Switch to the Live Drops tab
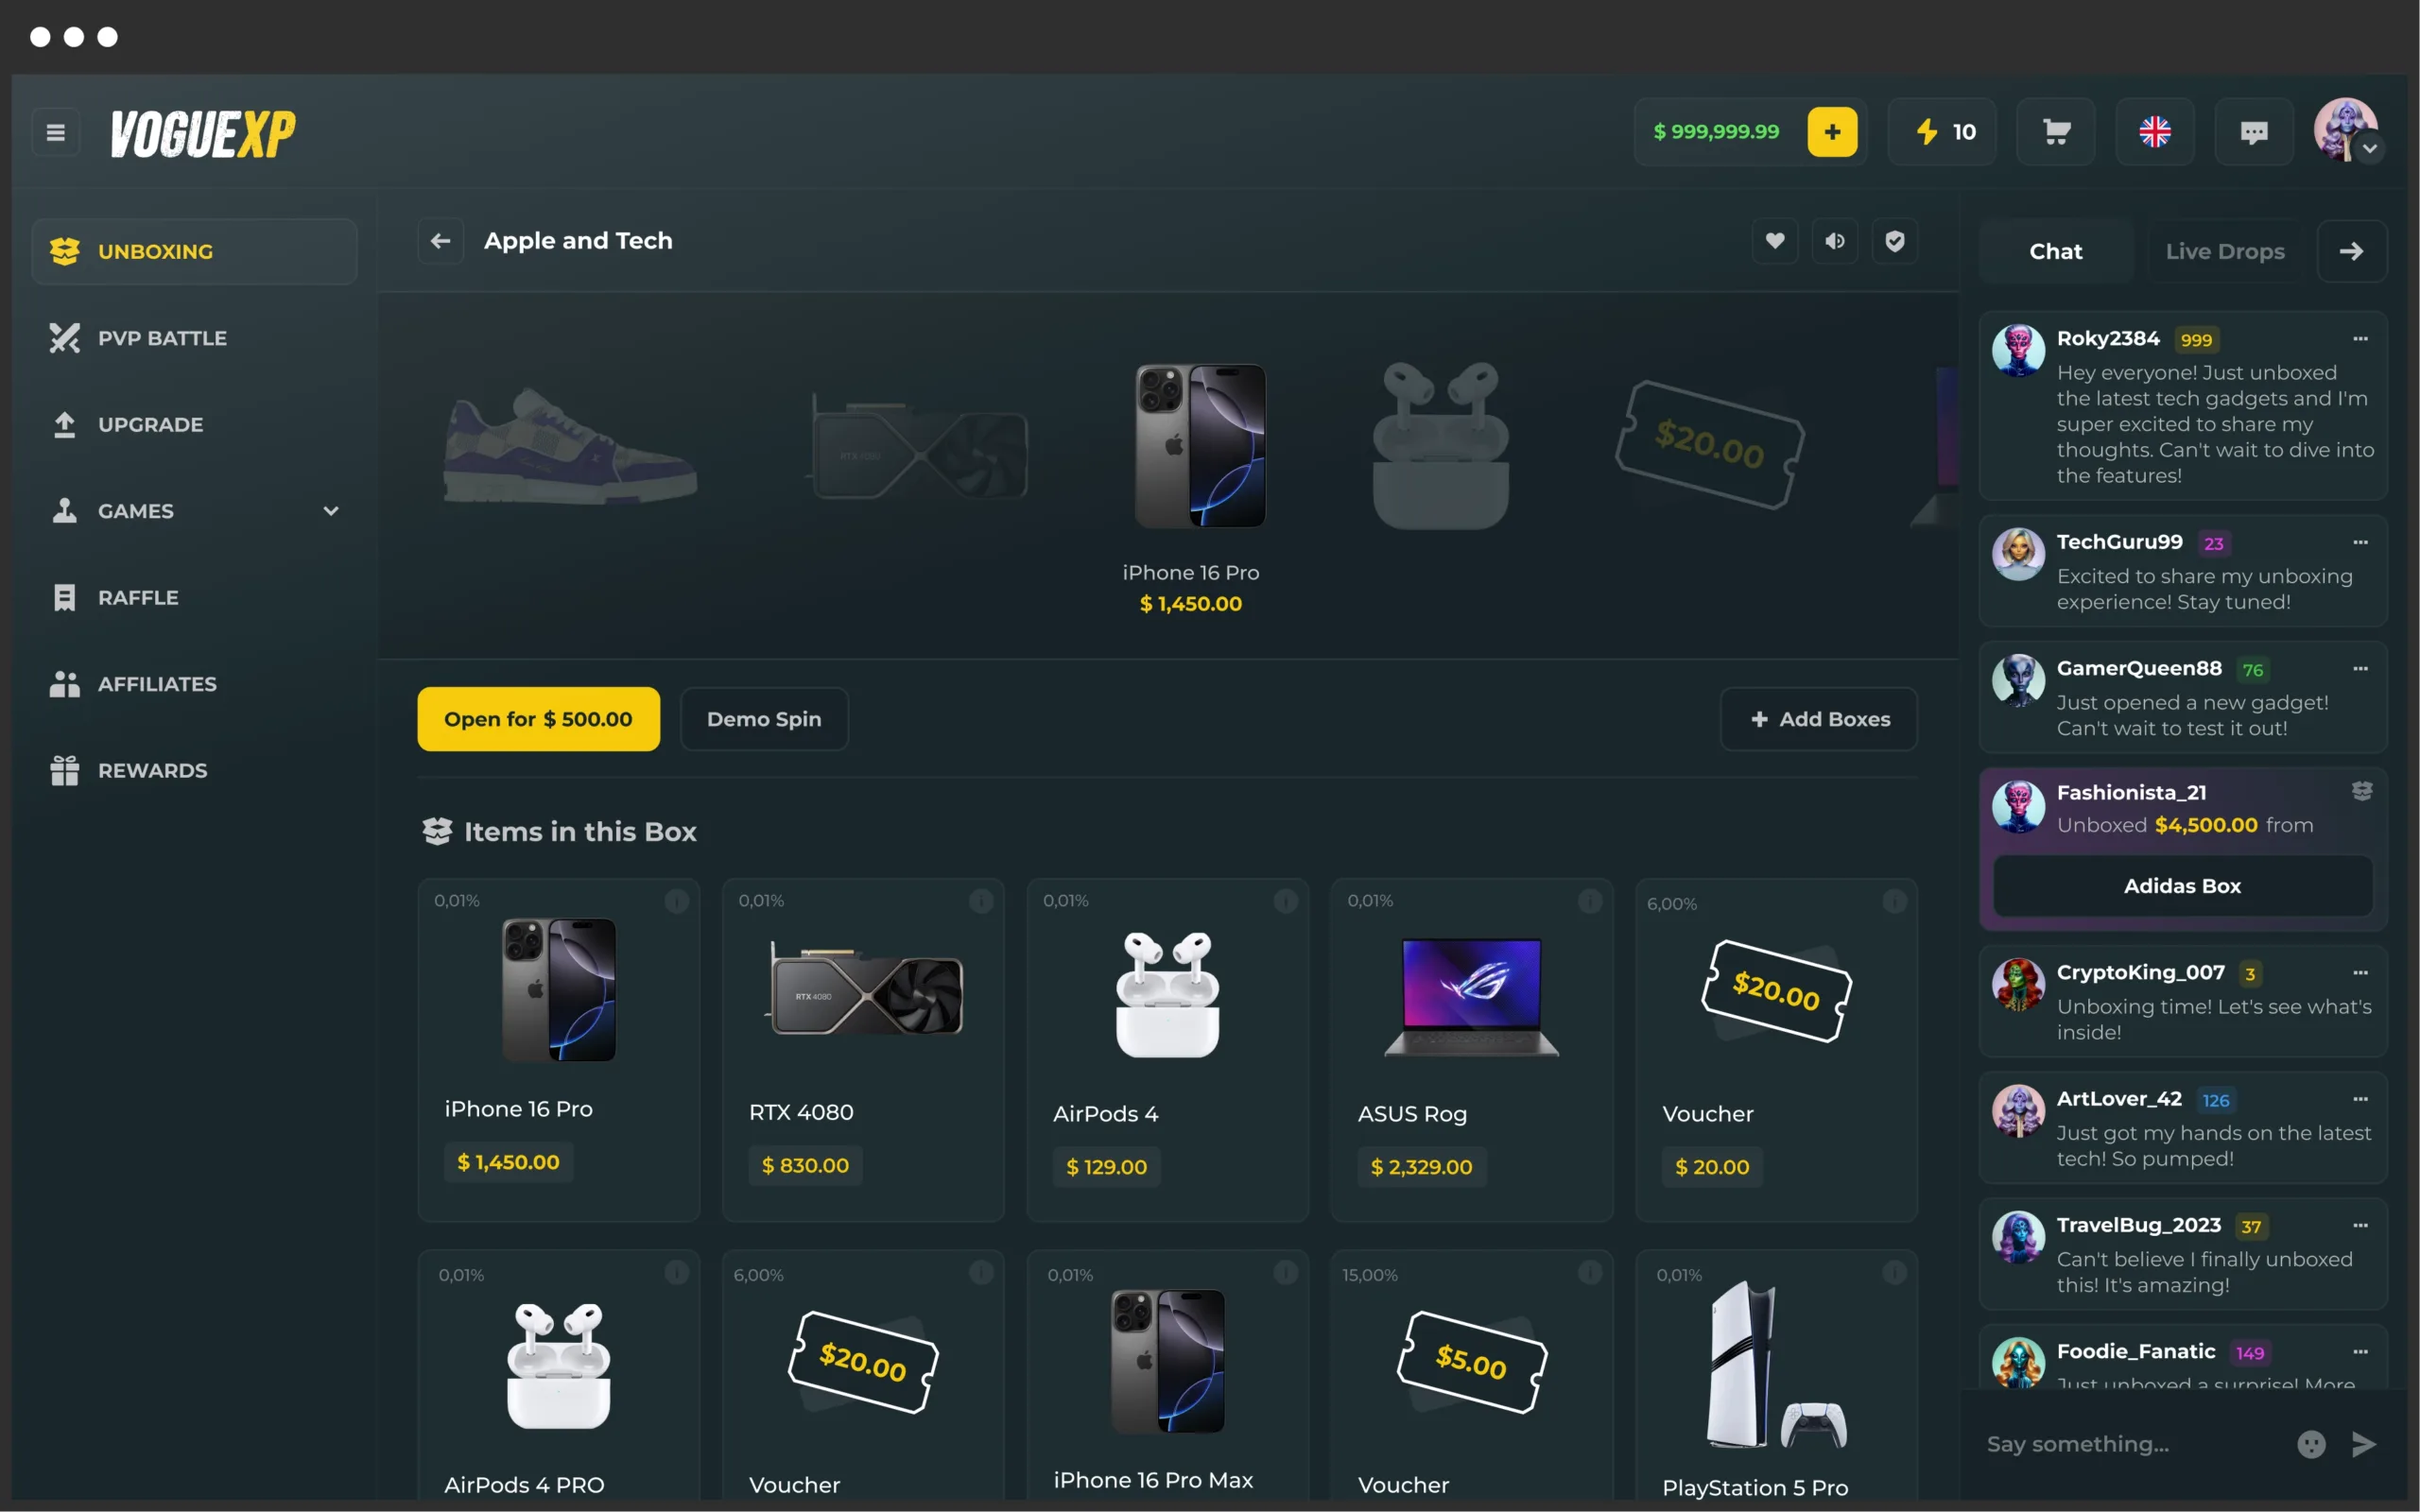Viewport: 2420px width, 1512px height. (2224, 251)
